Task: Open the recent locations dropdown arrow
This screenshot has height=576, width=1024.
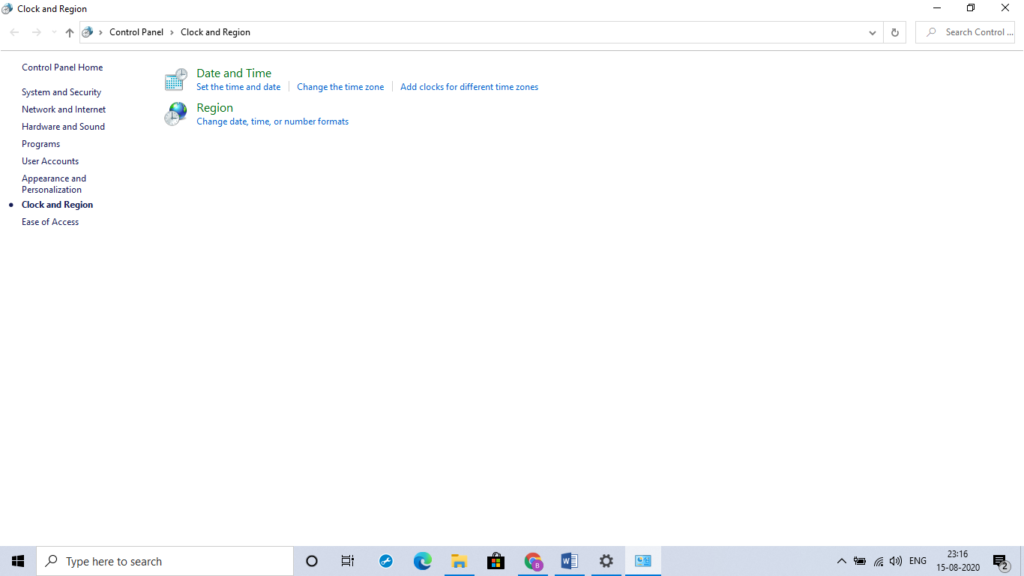Action: pos(54,32)
